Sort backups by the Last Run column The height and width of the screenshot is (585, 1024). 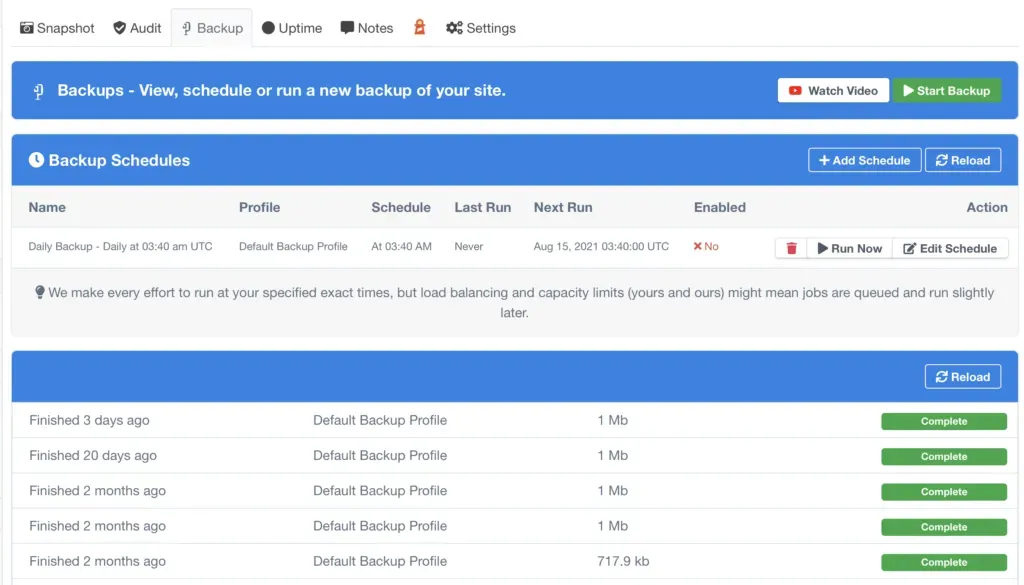[x=482, y=207]
